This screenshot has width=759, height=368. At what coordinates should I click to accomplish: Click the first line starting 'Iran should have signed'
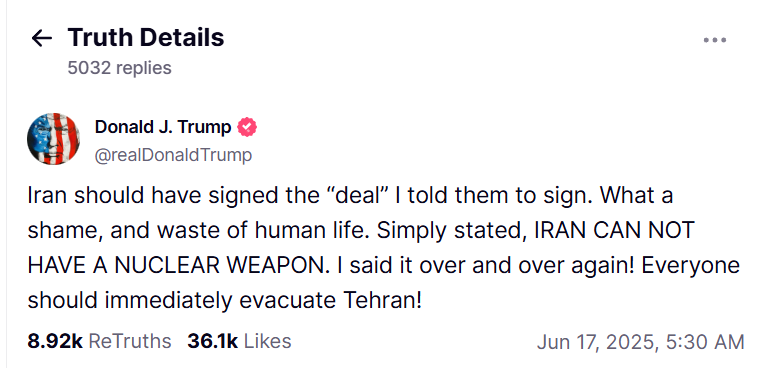350,196
